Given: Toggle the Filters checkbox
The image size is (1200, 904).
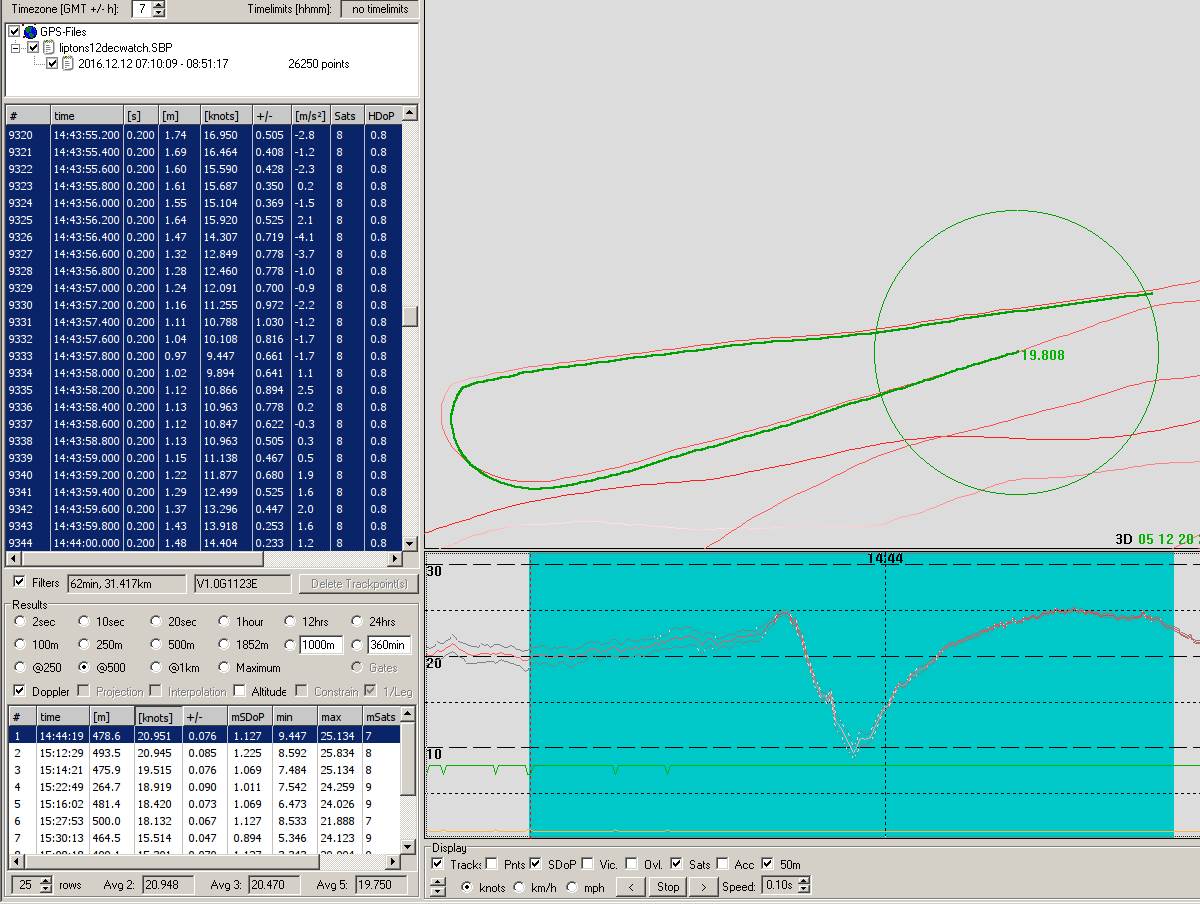Looking at the screenshot, I should [x=19, y=582].
